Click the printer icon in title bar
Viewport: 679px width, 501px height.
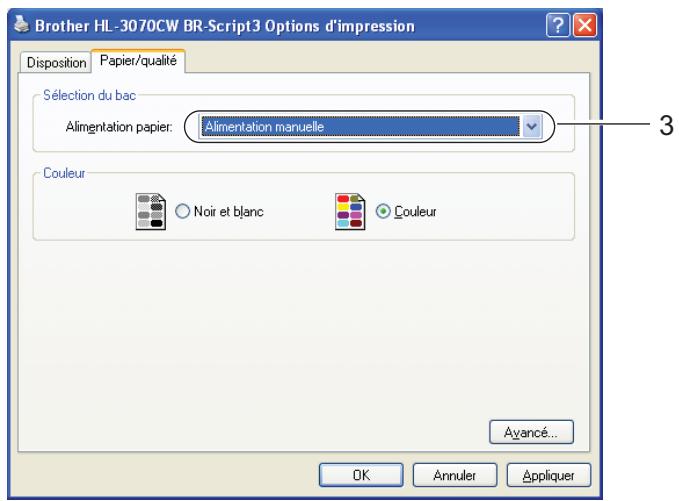tap(22, 24)
